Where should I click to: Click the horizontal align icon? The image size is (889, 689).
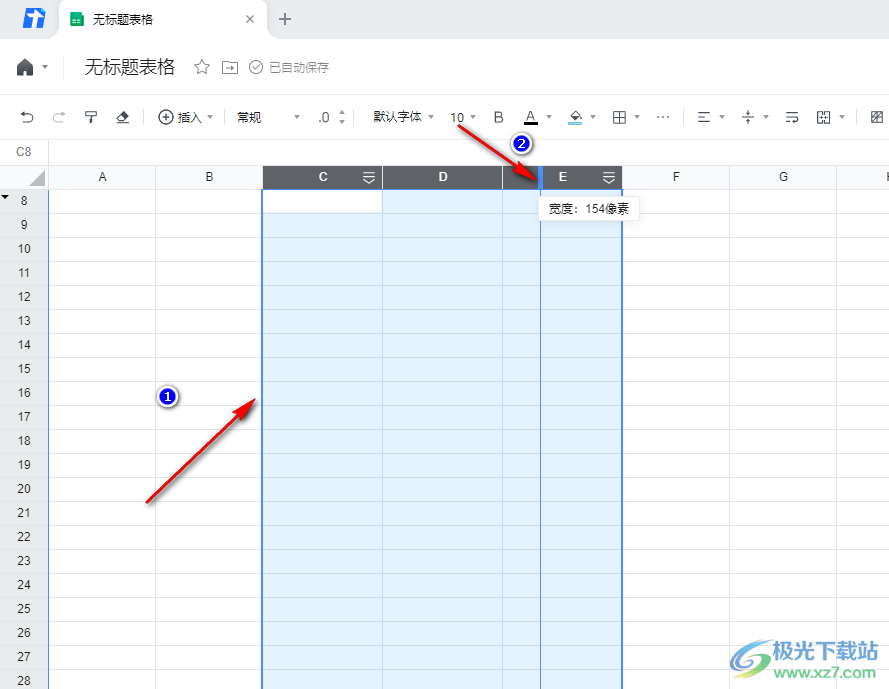[x=704, y=117]
